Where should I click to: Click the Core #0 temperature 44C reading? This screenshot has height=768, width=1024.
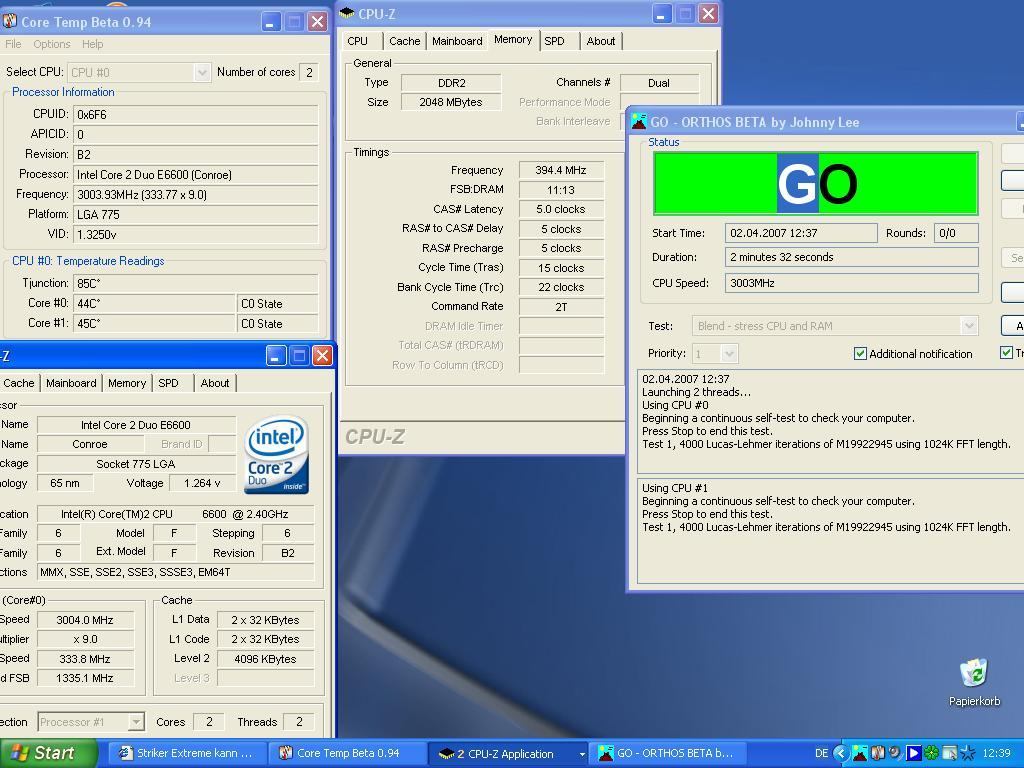154,303
